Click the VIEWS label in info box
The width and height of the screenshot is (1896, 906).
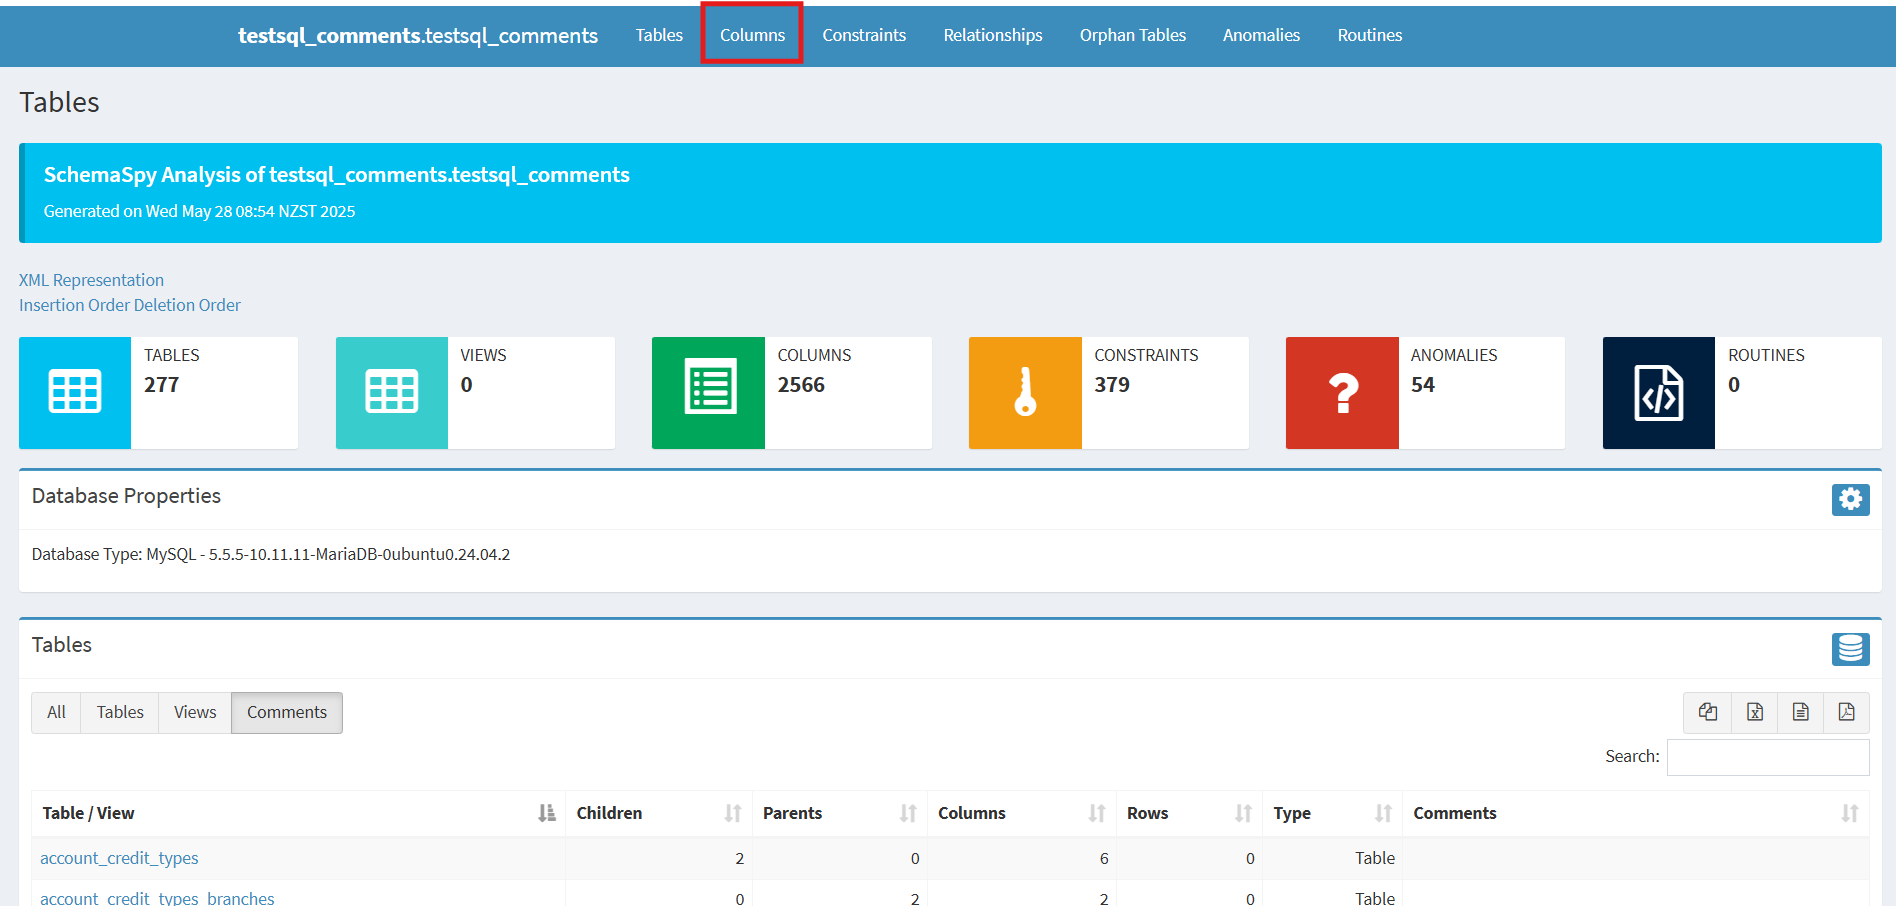click(483, 355)
